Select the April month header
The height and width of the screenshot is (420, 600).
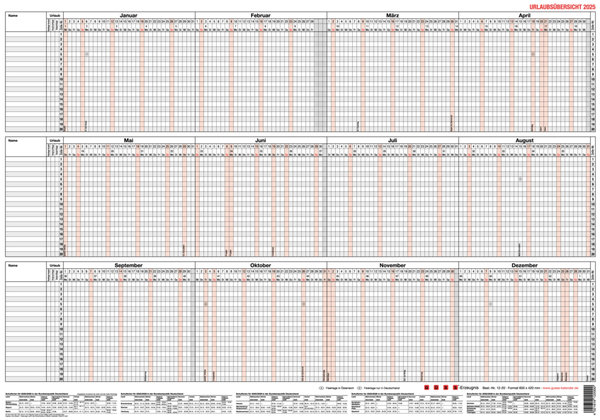525,17
